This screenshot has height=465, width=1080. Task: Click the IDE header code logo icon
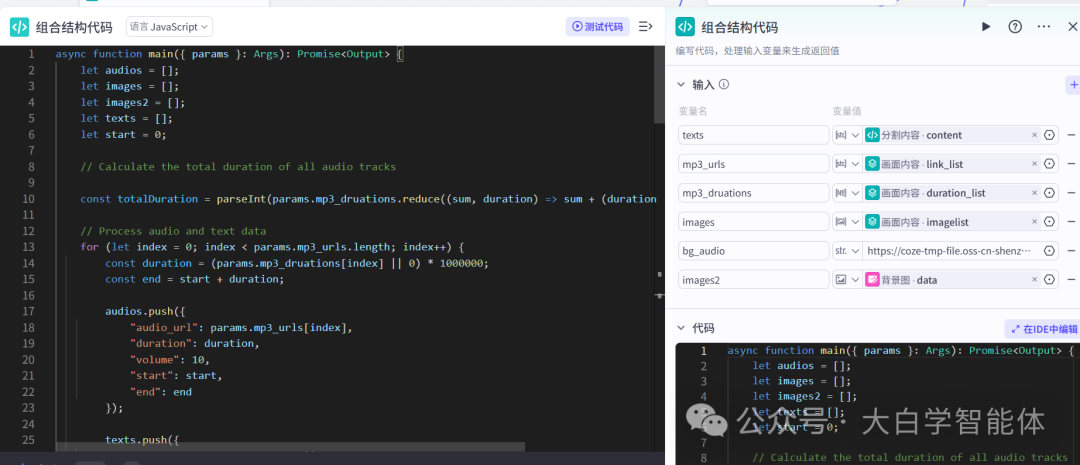click(19, 27)
